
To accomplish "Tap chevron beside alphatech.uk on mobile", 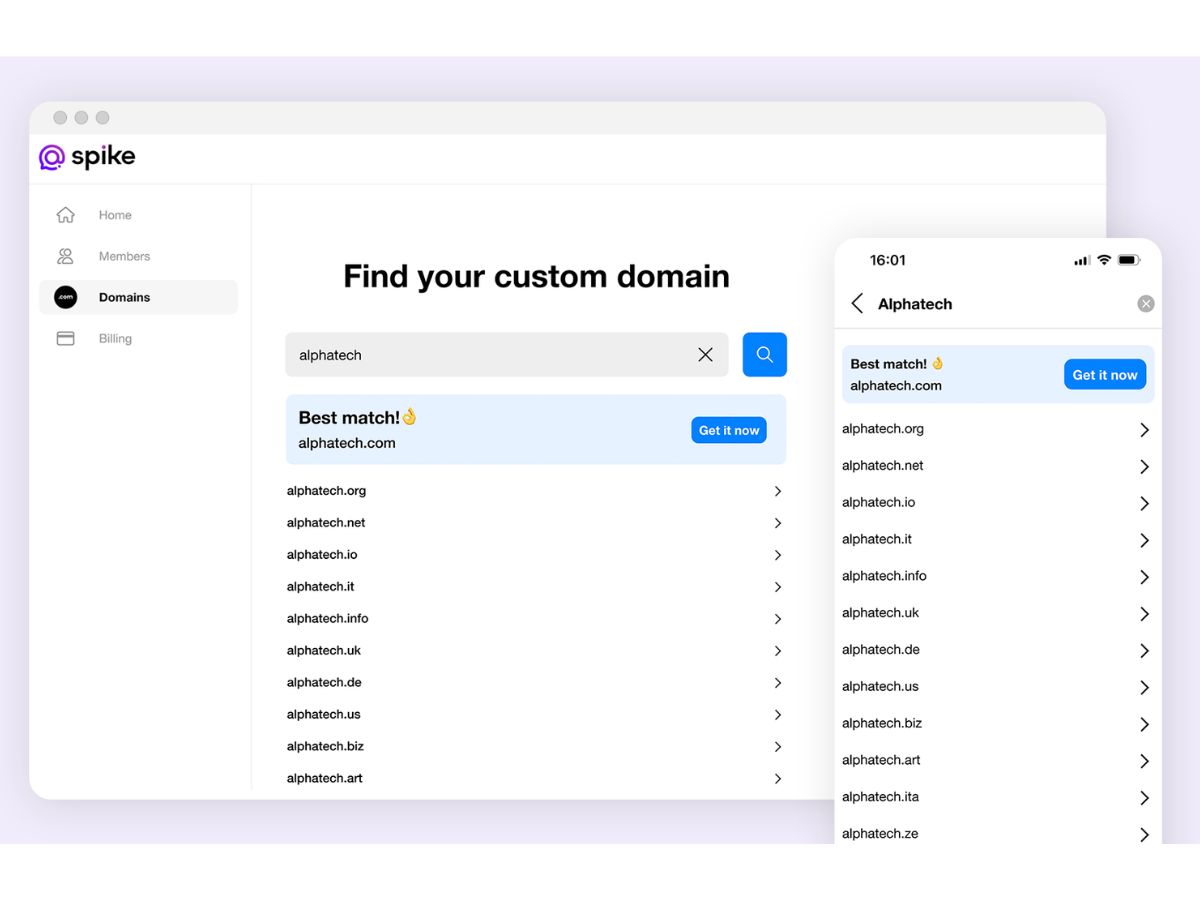I will (1145, 614).
